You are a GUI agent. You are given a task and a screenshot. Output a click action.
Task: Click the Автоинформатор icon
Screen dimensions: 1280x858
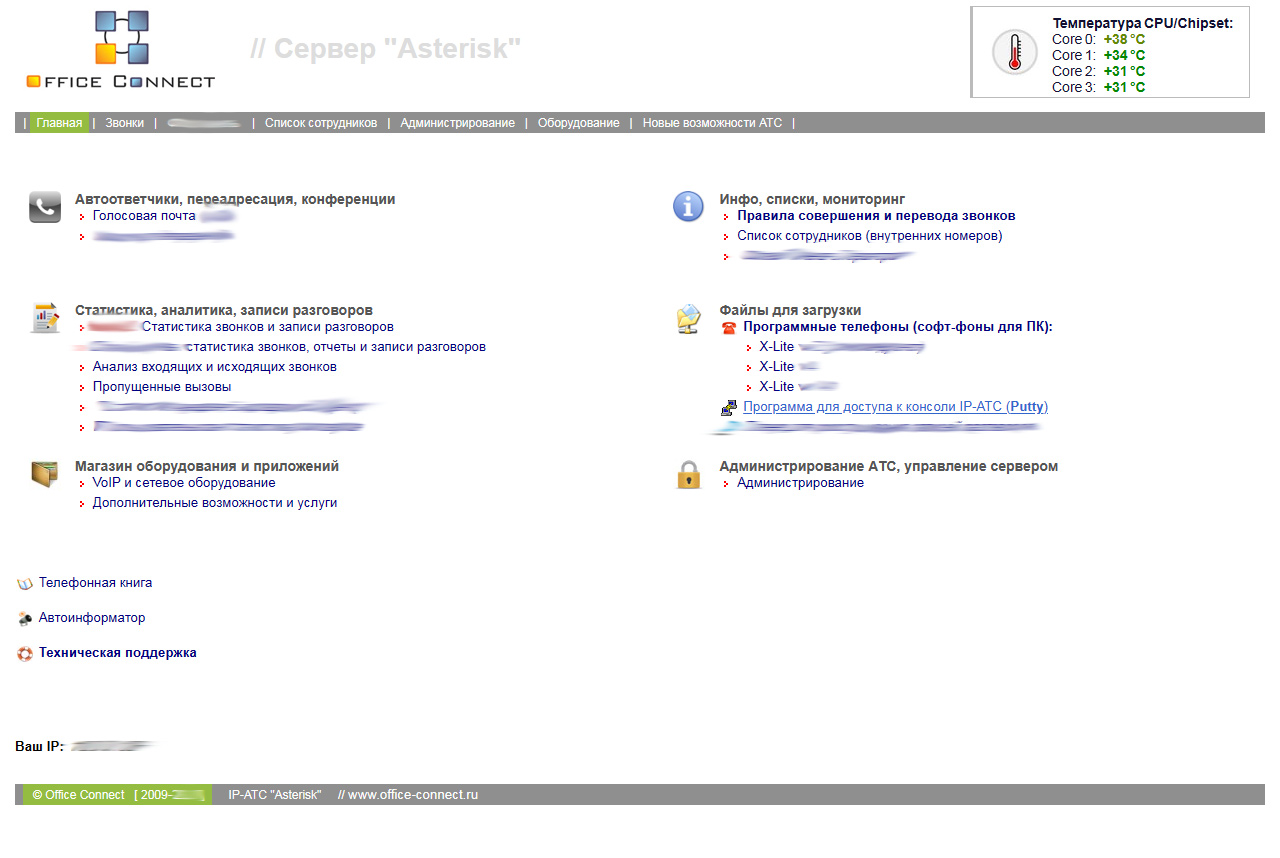[25, 619]
